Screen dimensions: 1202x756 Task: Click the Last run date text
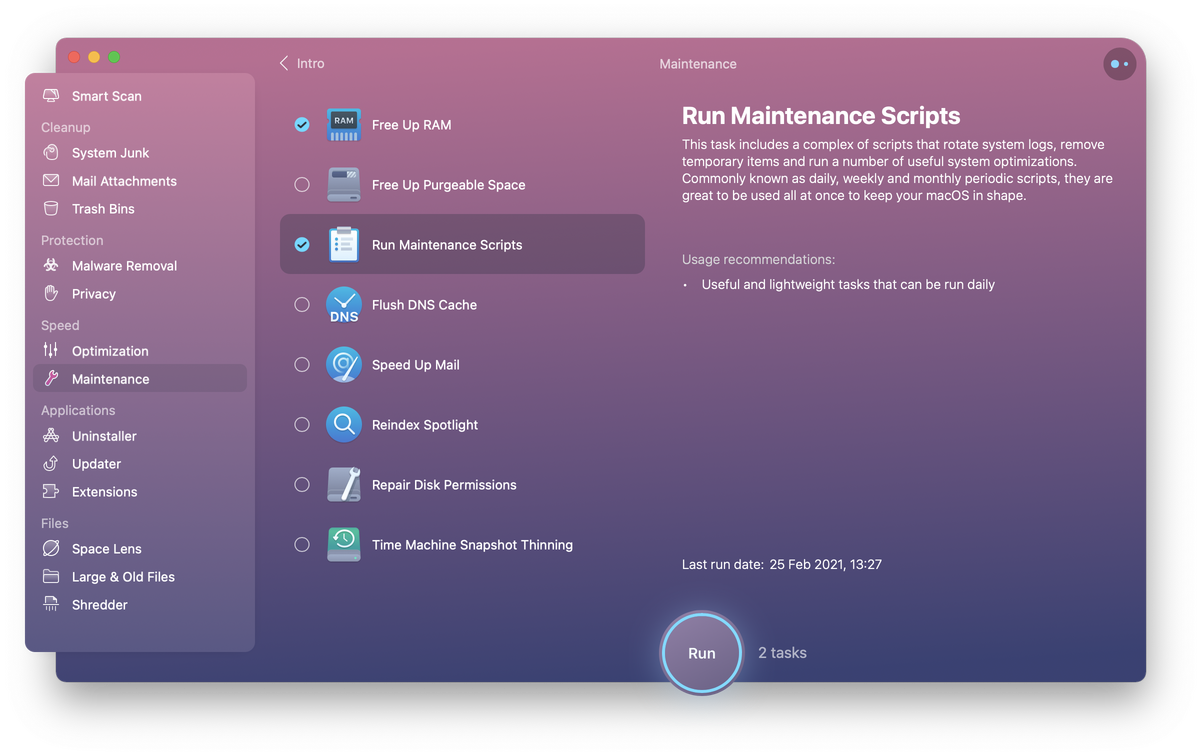(x=782, y=565)
